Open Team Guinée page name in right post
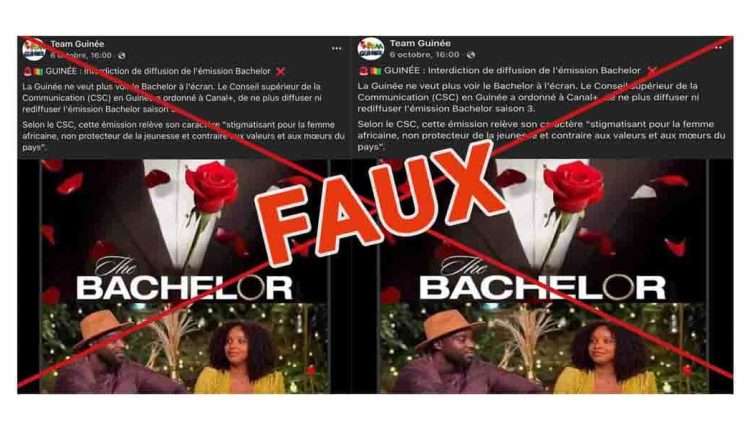This screenshot has height=430, width=750. click(420, 44)
